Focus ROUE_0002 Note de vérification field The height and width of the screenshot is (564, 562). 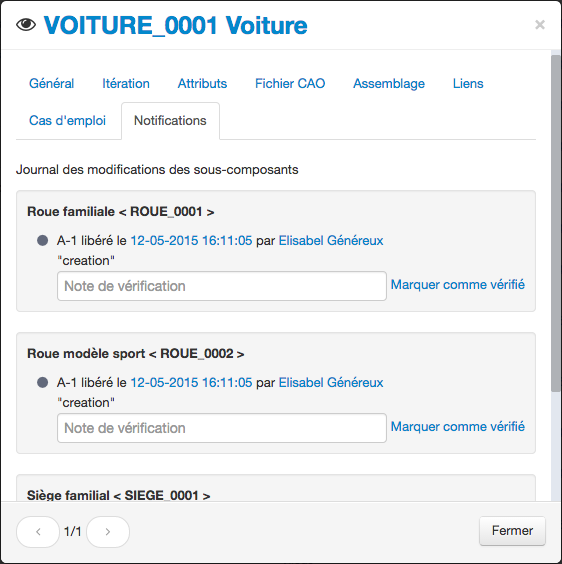[x=222, y=428]
